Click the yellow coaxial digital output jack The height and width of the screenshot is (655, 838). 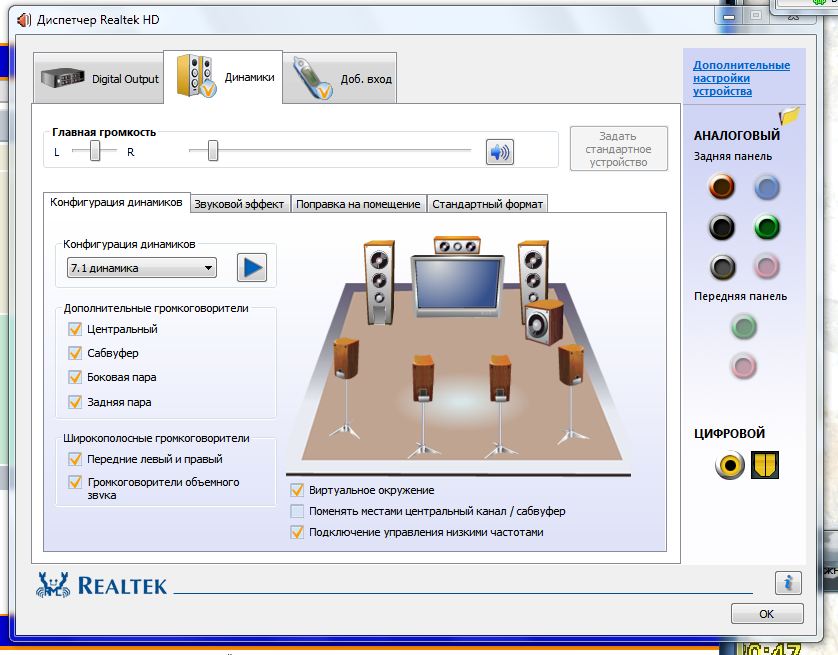[x=730, y=465]
